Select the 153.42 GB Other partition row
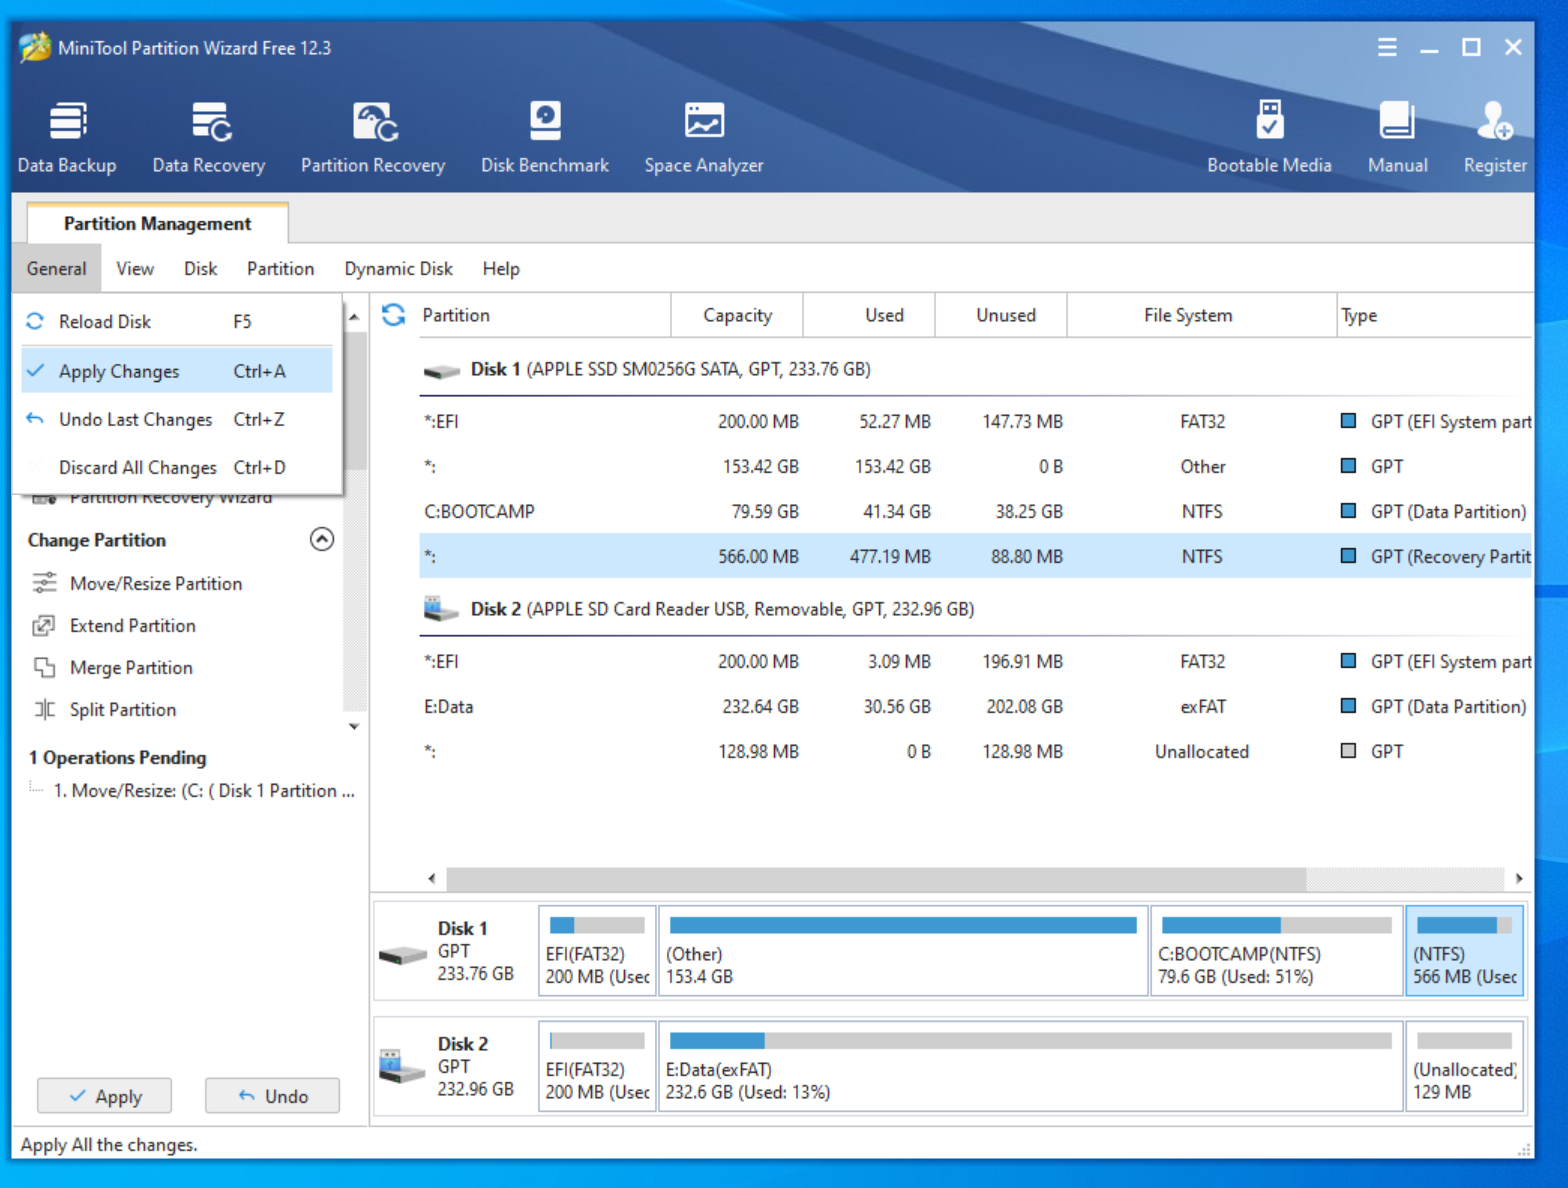 [x=976, y=466]
